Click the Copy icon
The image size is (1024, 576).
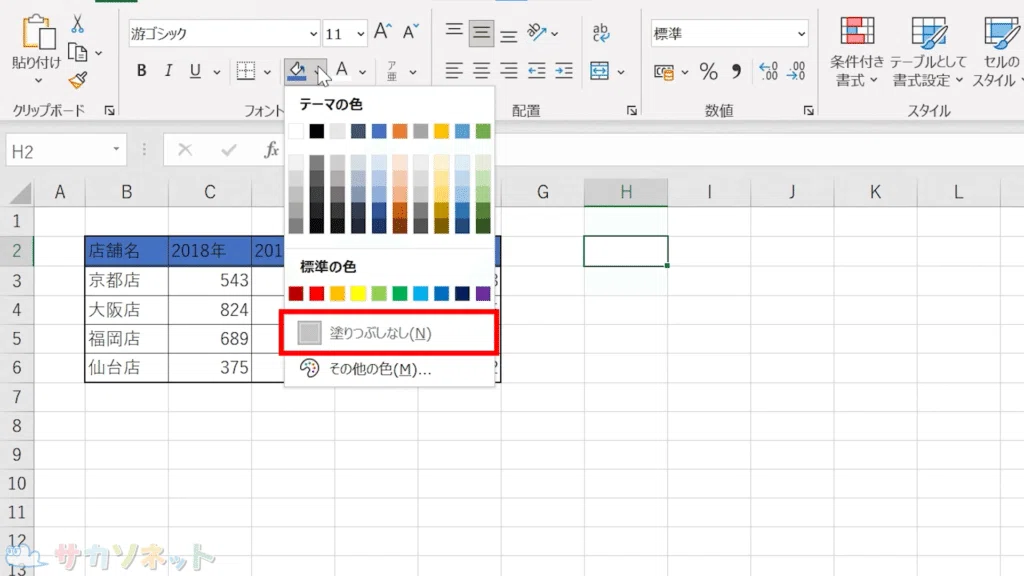(x=77, y=52)
